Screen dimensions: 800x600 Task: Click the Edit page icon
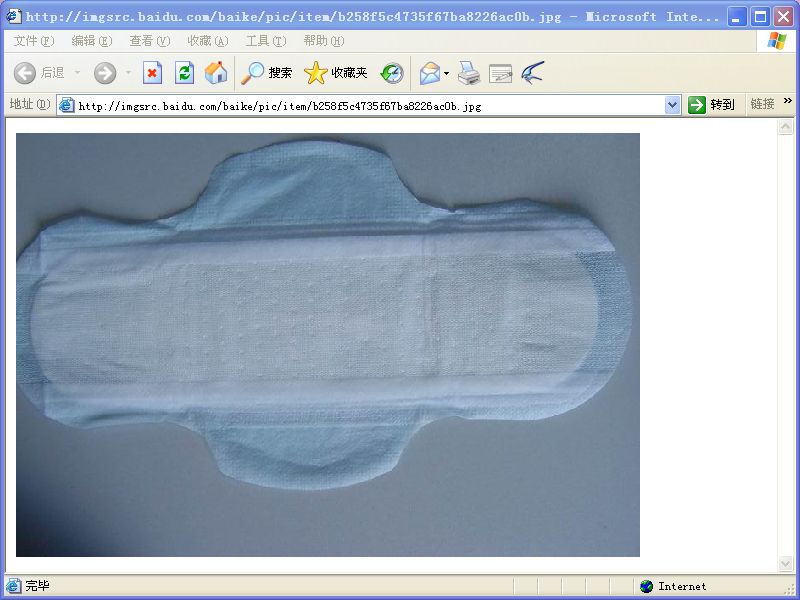501,73
